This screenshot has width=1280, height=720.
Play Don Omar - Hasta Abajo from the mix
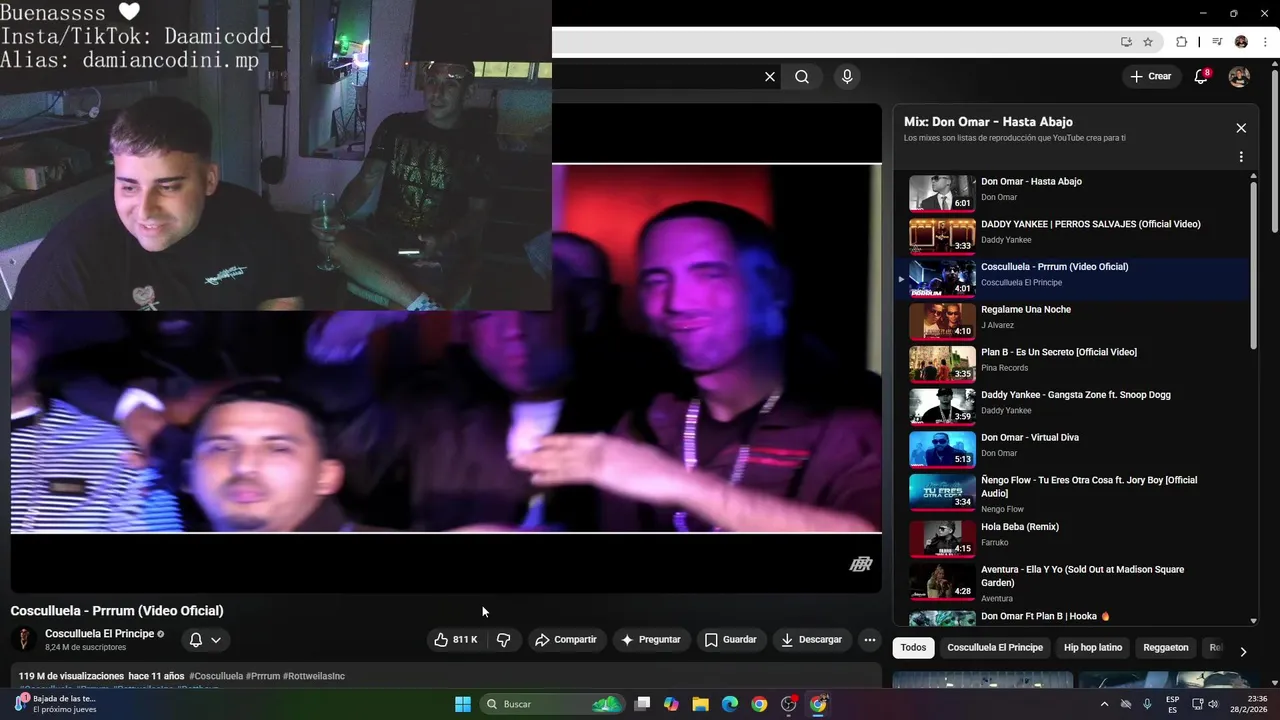pos(1073,193)
